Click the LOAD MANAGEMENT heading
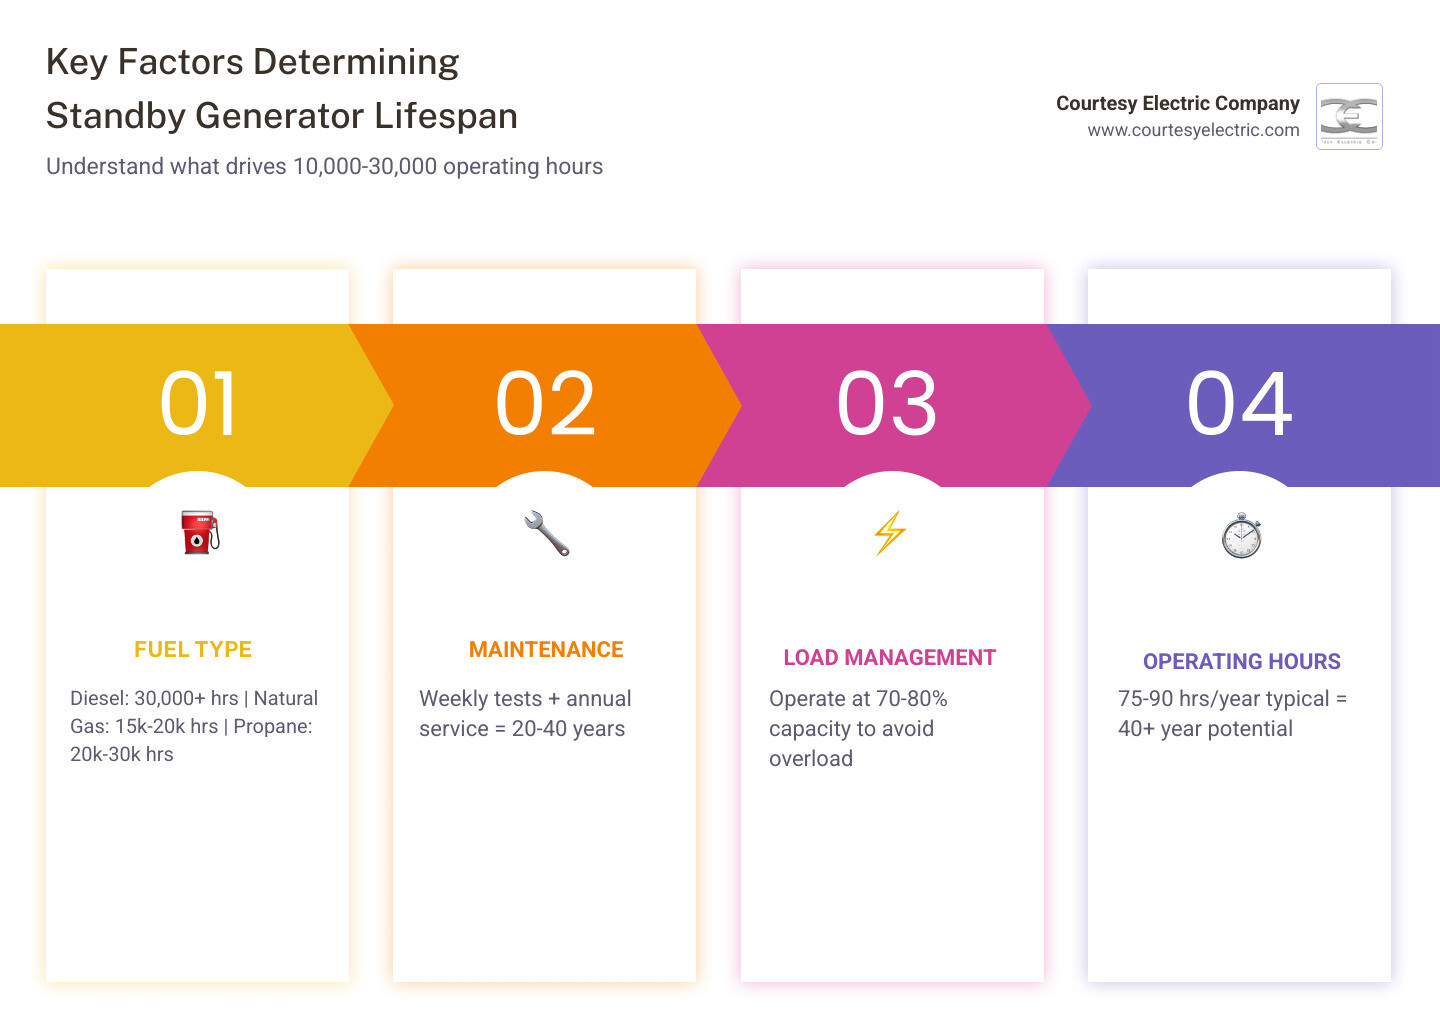 coord(890,658)
